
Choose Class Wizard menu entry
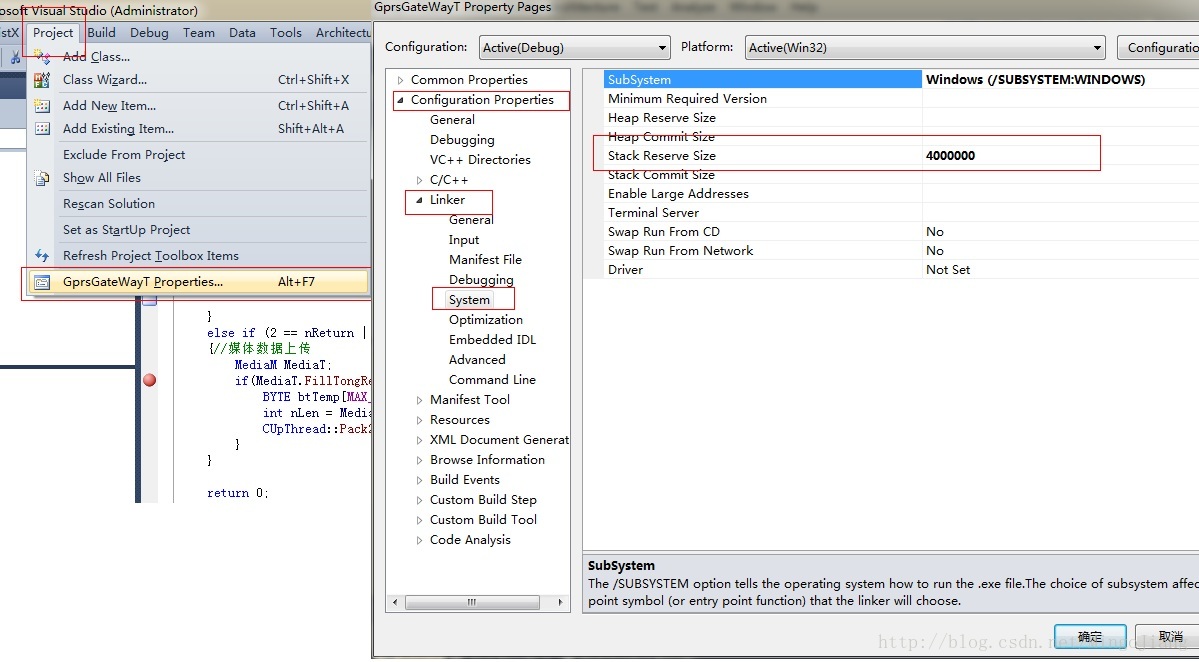[x=199, y=80]
